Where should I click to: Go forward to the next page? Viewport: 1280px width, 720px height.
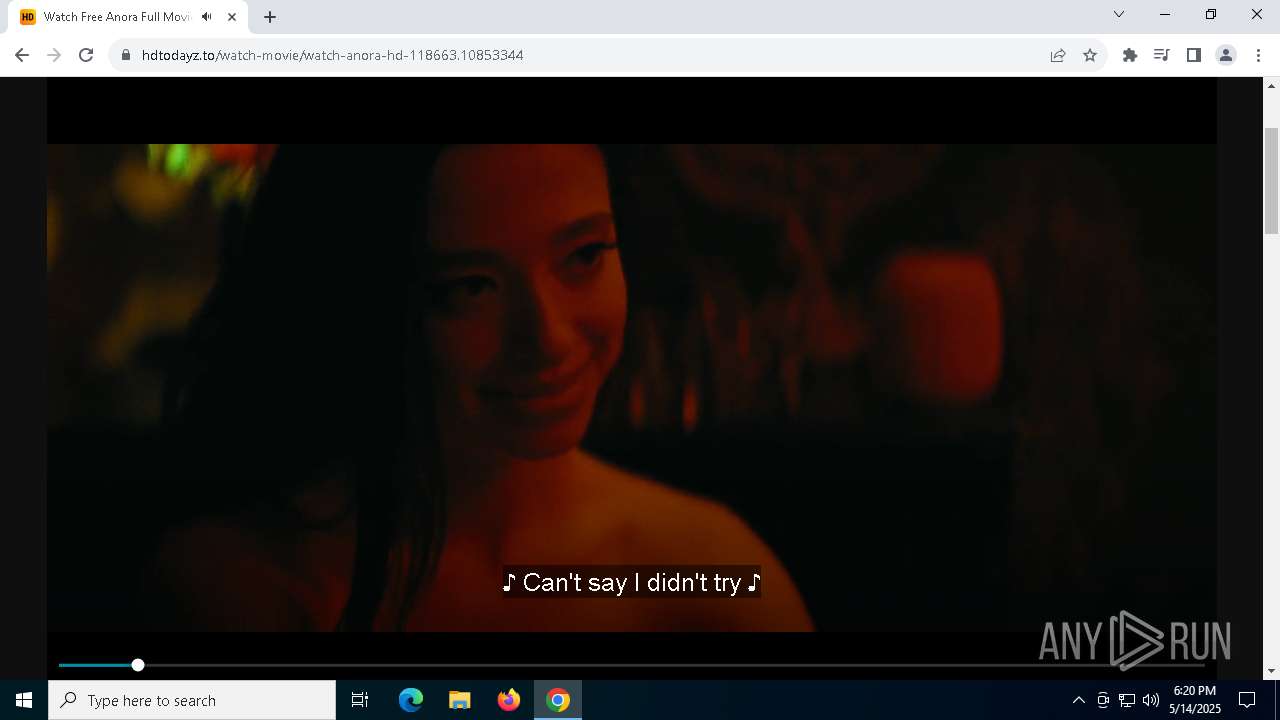coord(54,55)
